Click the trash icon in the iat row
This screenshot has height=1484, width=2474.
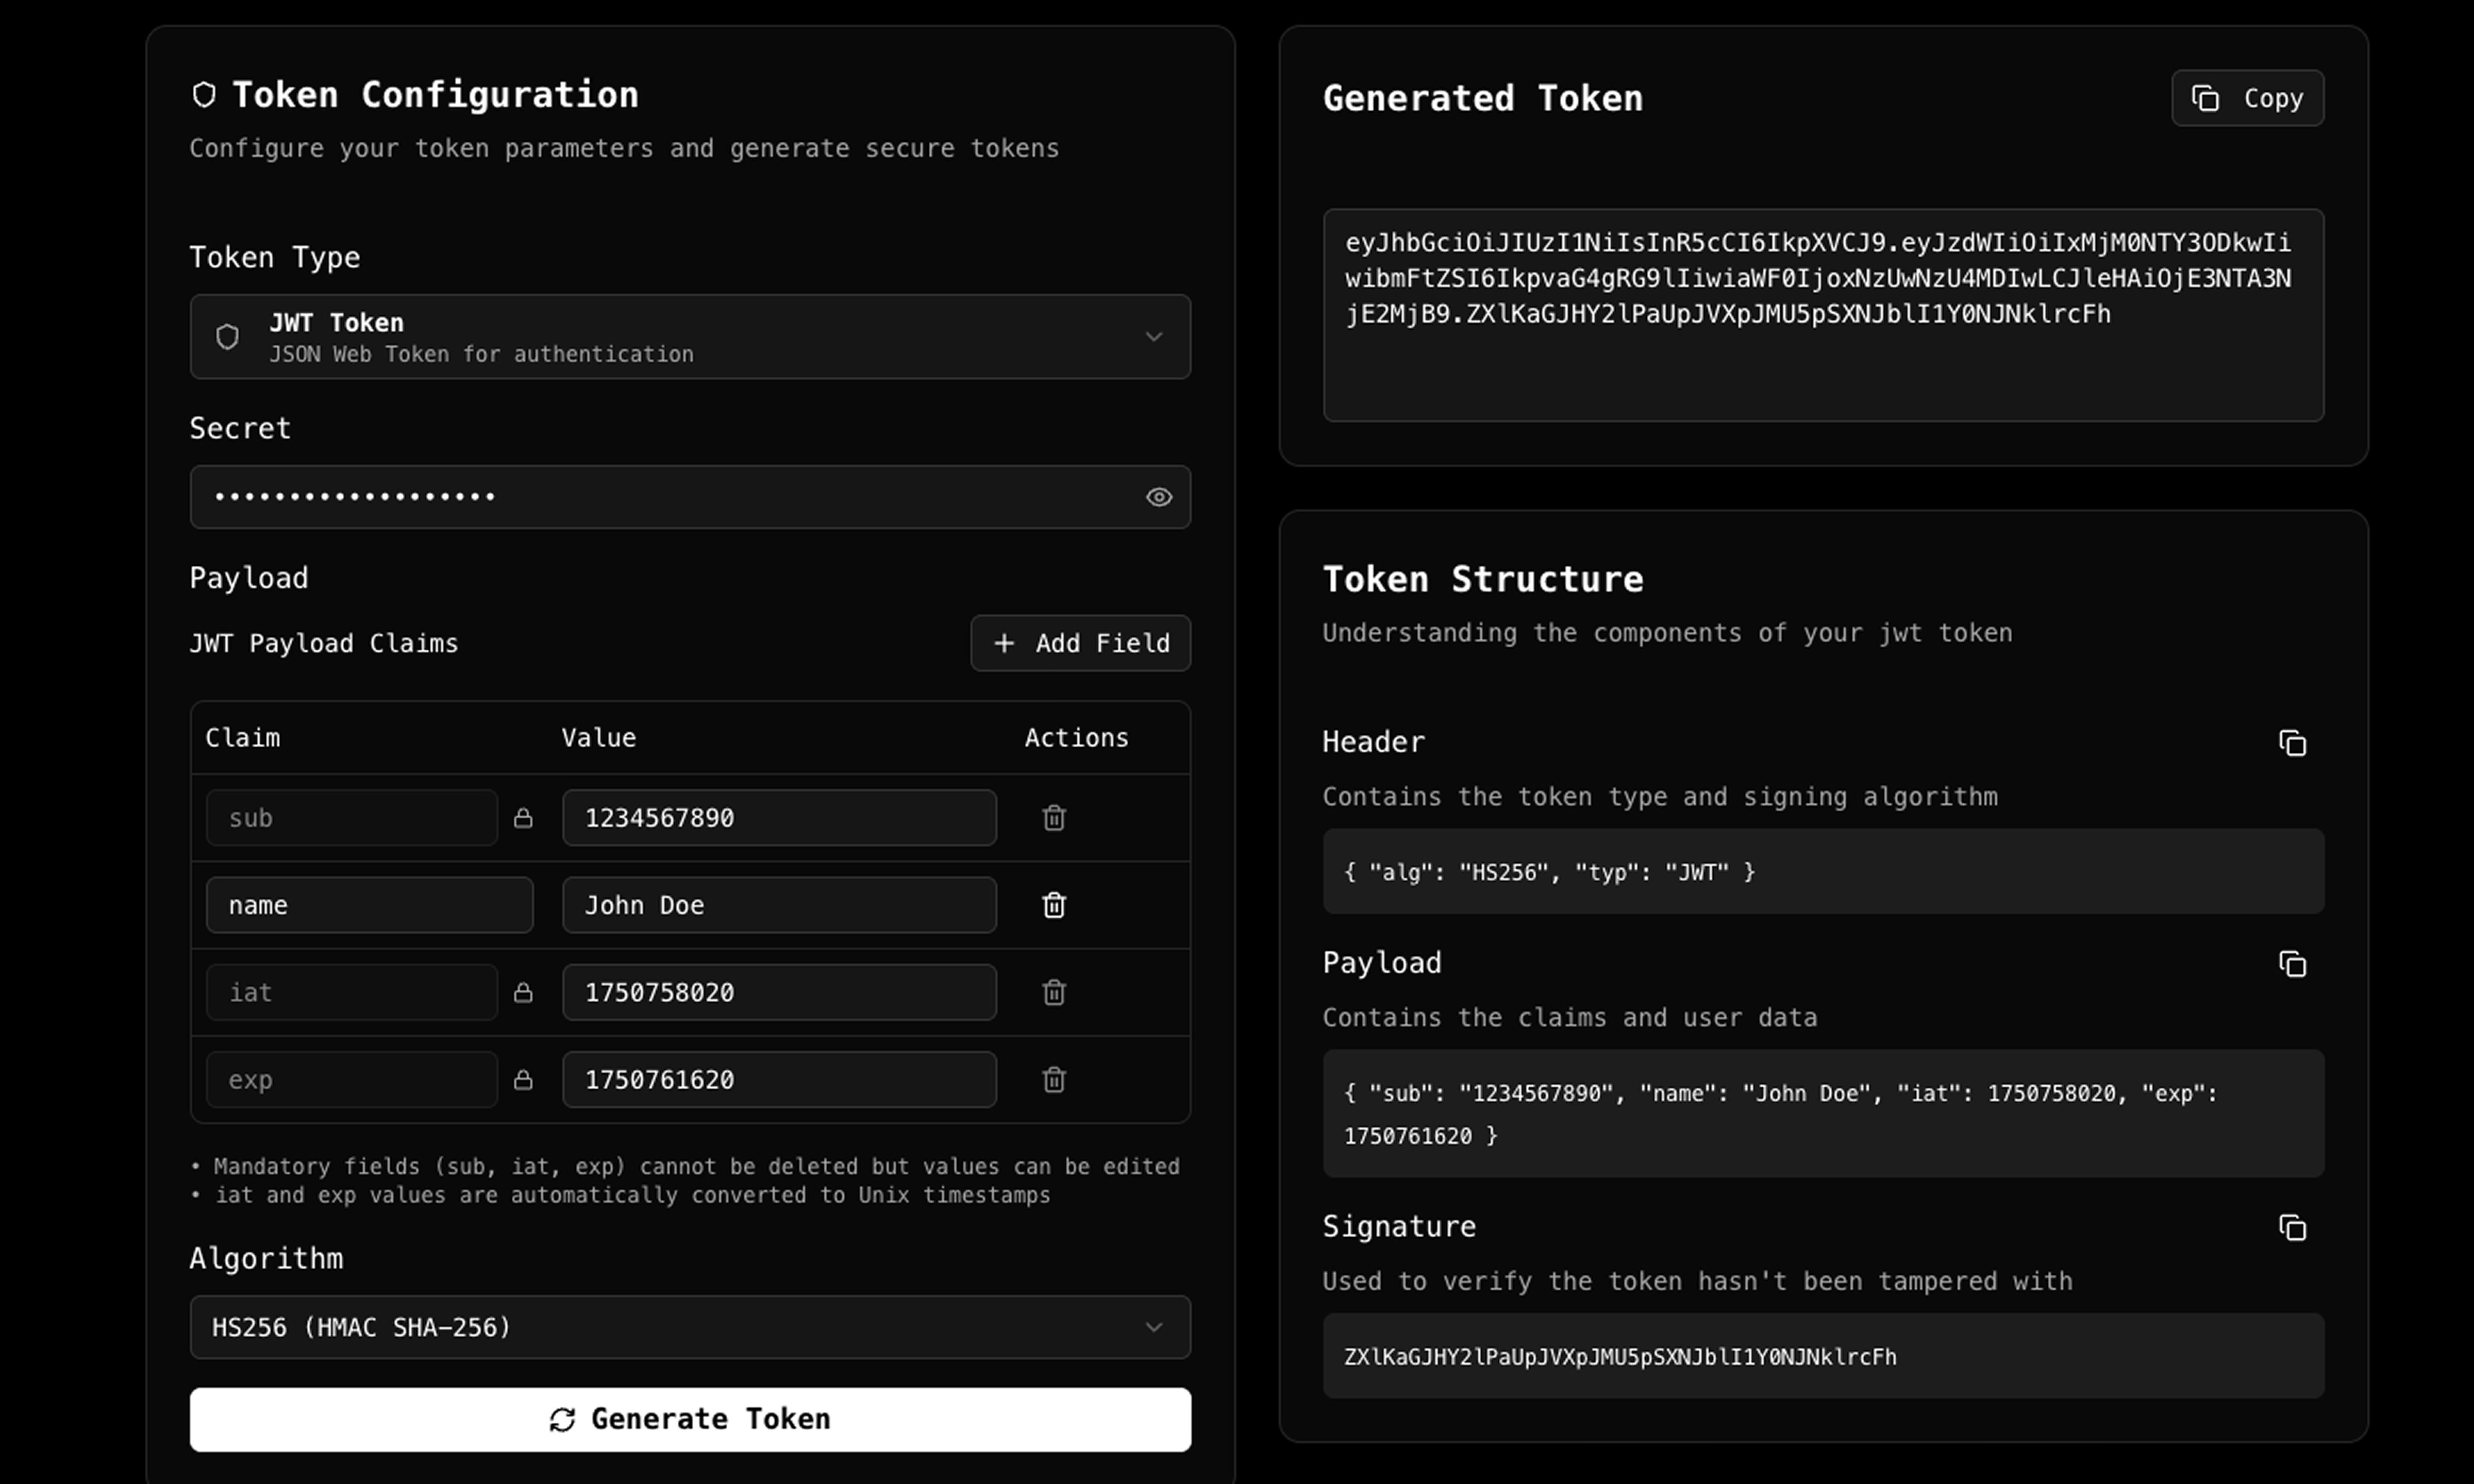[x=1054, y=992]
